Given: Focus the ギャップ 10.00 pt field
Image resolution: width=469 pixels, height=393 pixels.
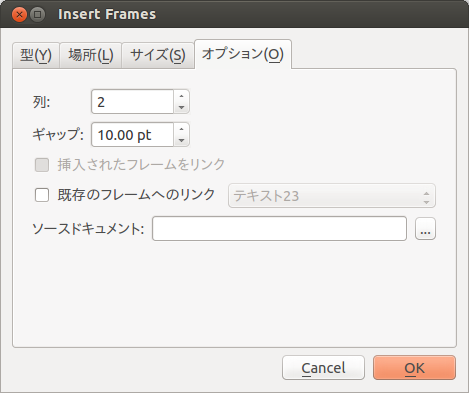Looking at the screenshot, I should pos(132,135).
